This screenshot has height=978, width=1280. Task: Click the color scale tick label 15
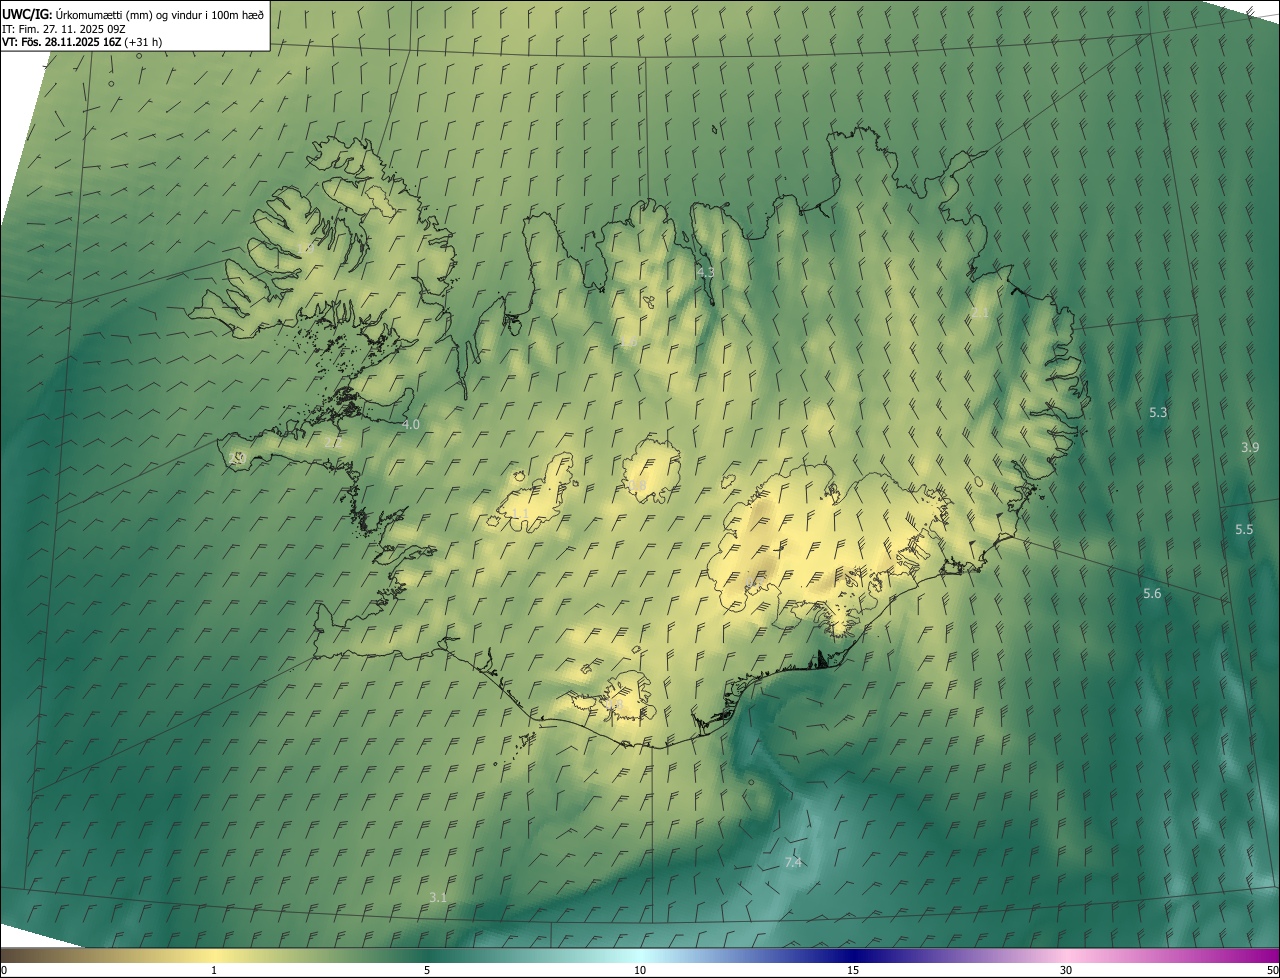coord(853,970)
